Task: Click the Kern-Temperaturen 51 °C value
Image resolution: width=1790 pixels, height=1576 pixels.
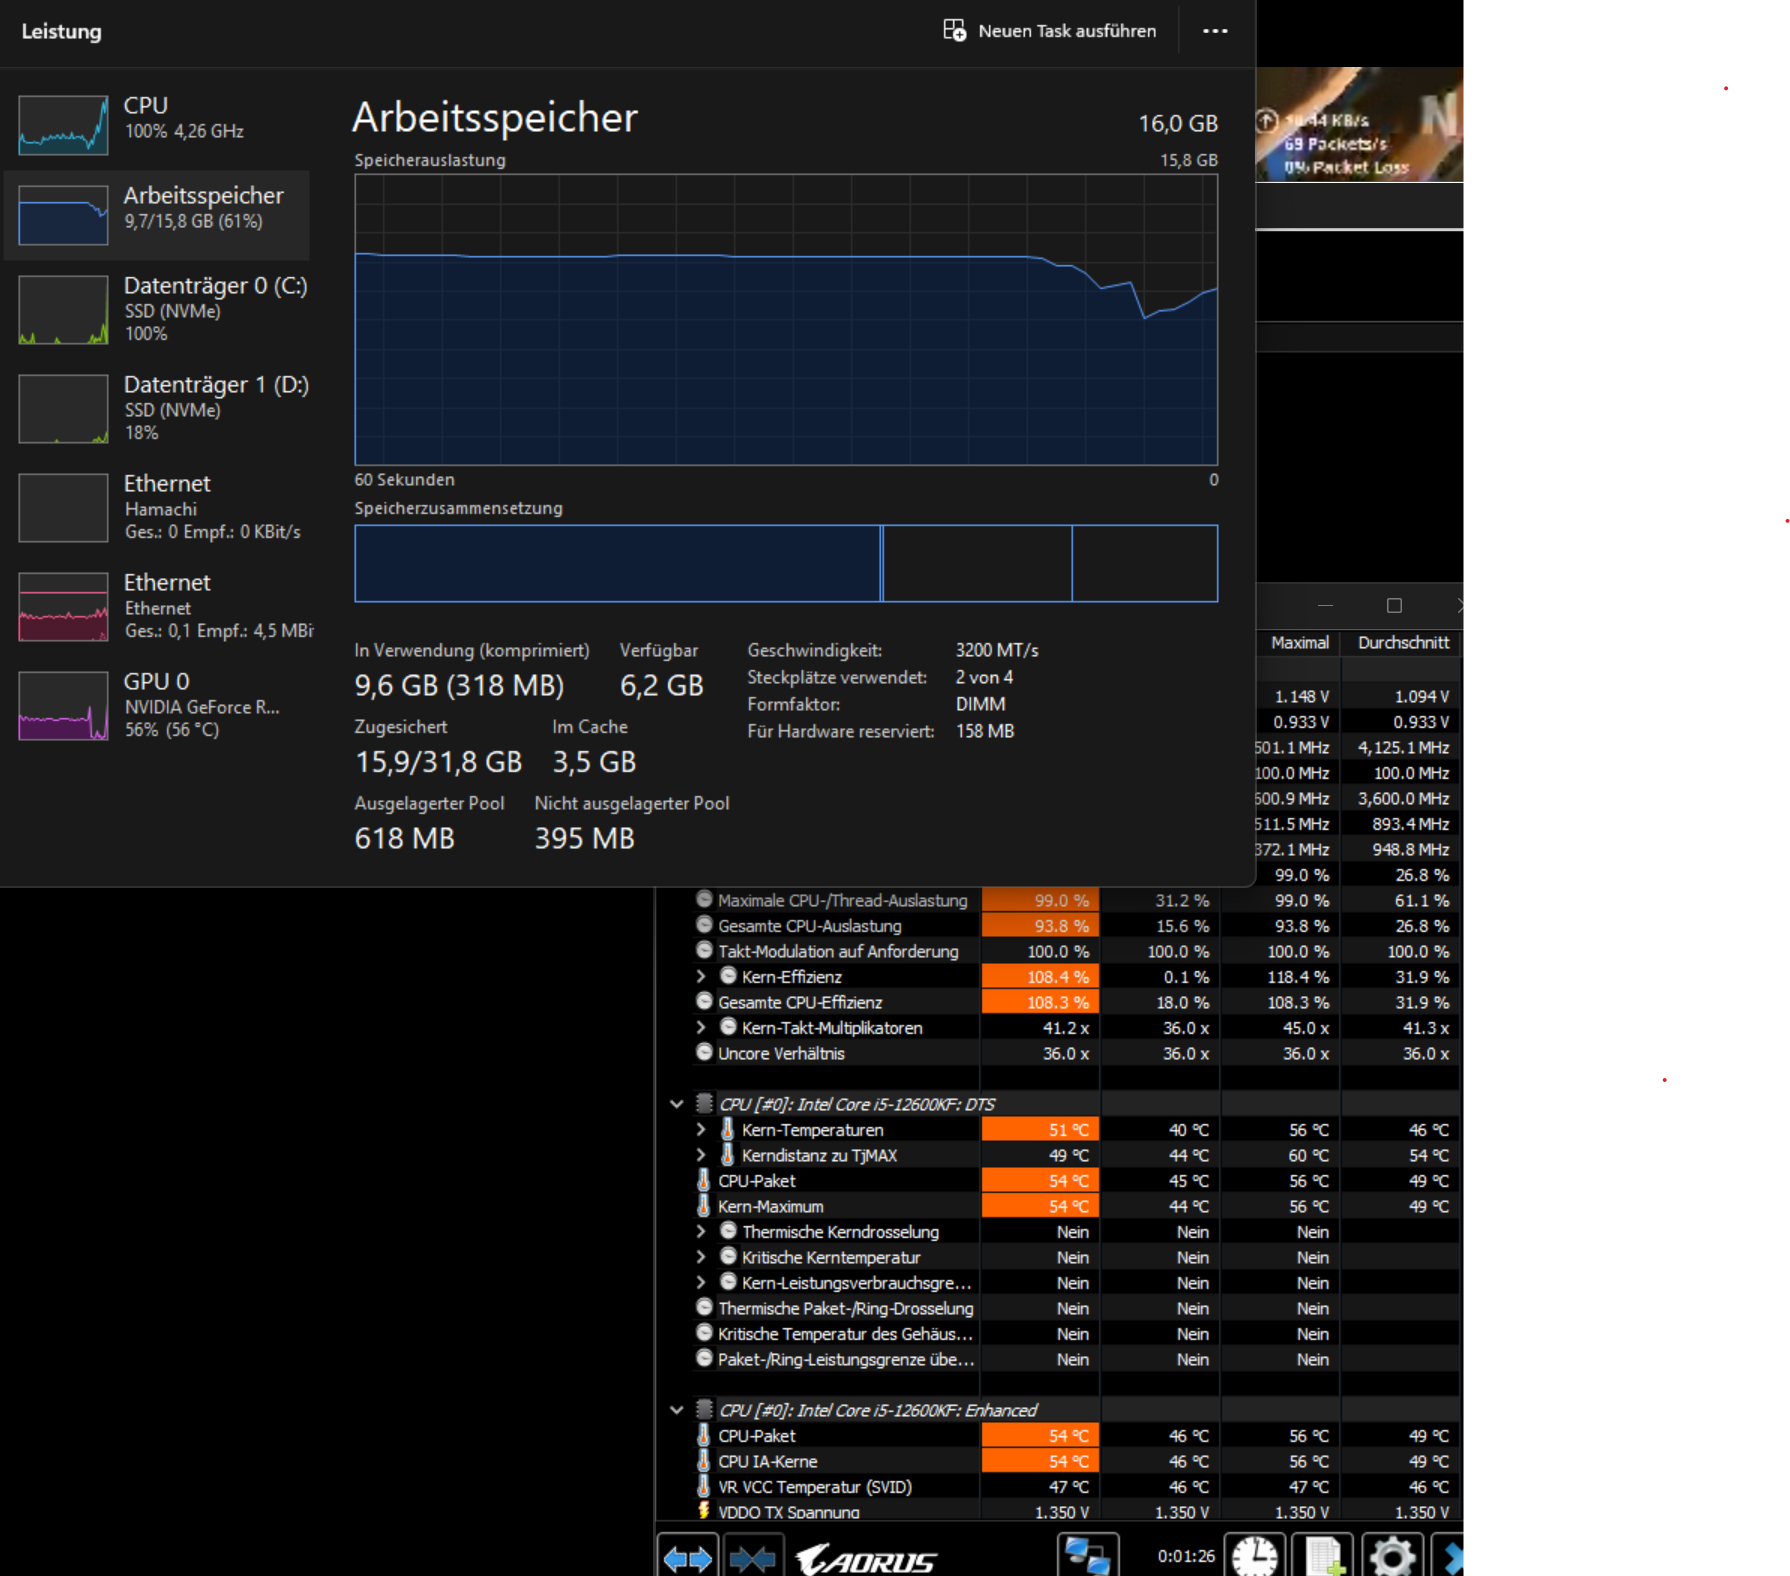Action: click(1068, 1130)
